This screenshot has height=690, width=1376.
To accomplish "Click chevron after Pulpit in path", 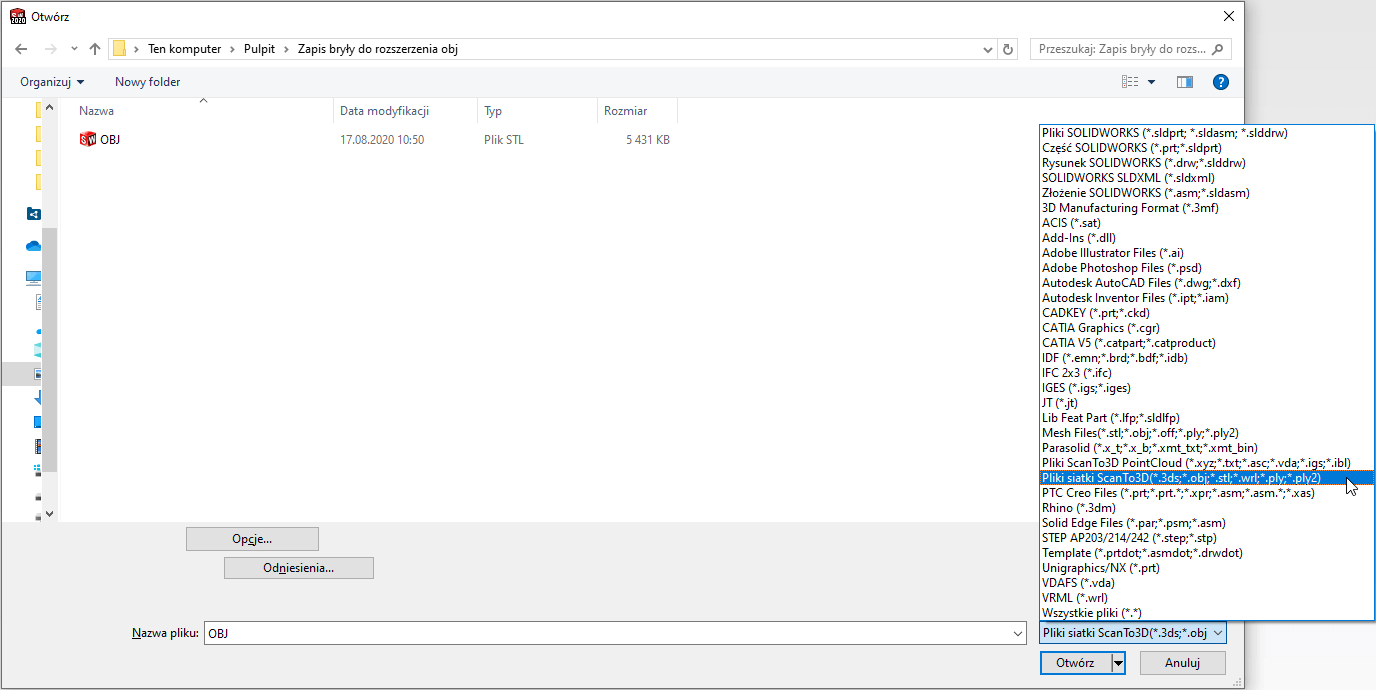I will pyautogui.click(x=288, y=49).
